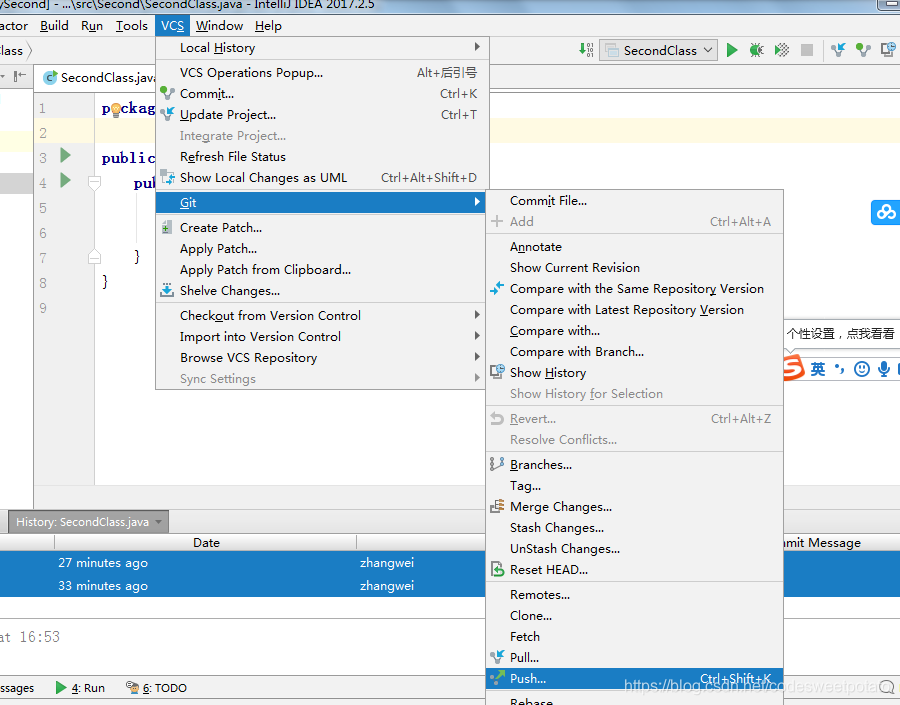Select Tag... in Git submenu
Viewport: 900px width, 705px height.
click(634, 486)
